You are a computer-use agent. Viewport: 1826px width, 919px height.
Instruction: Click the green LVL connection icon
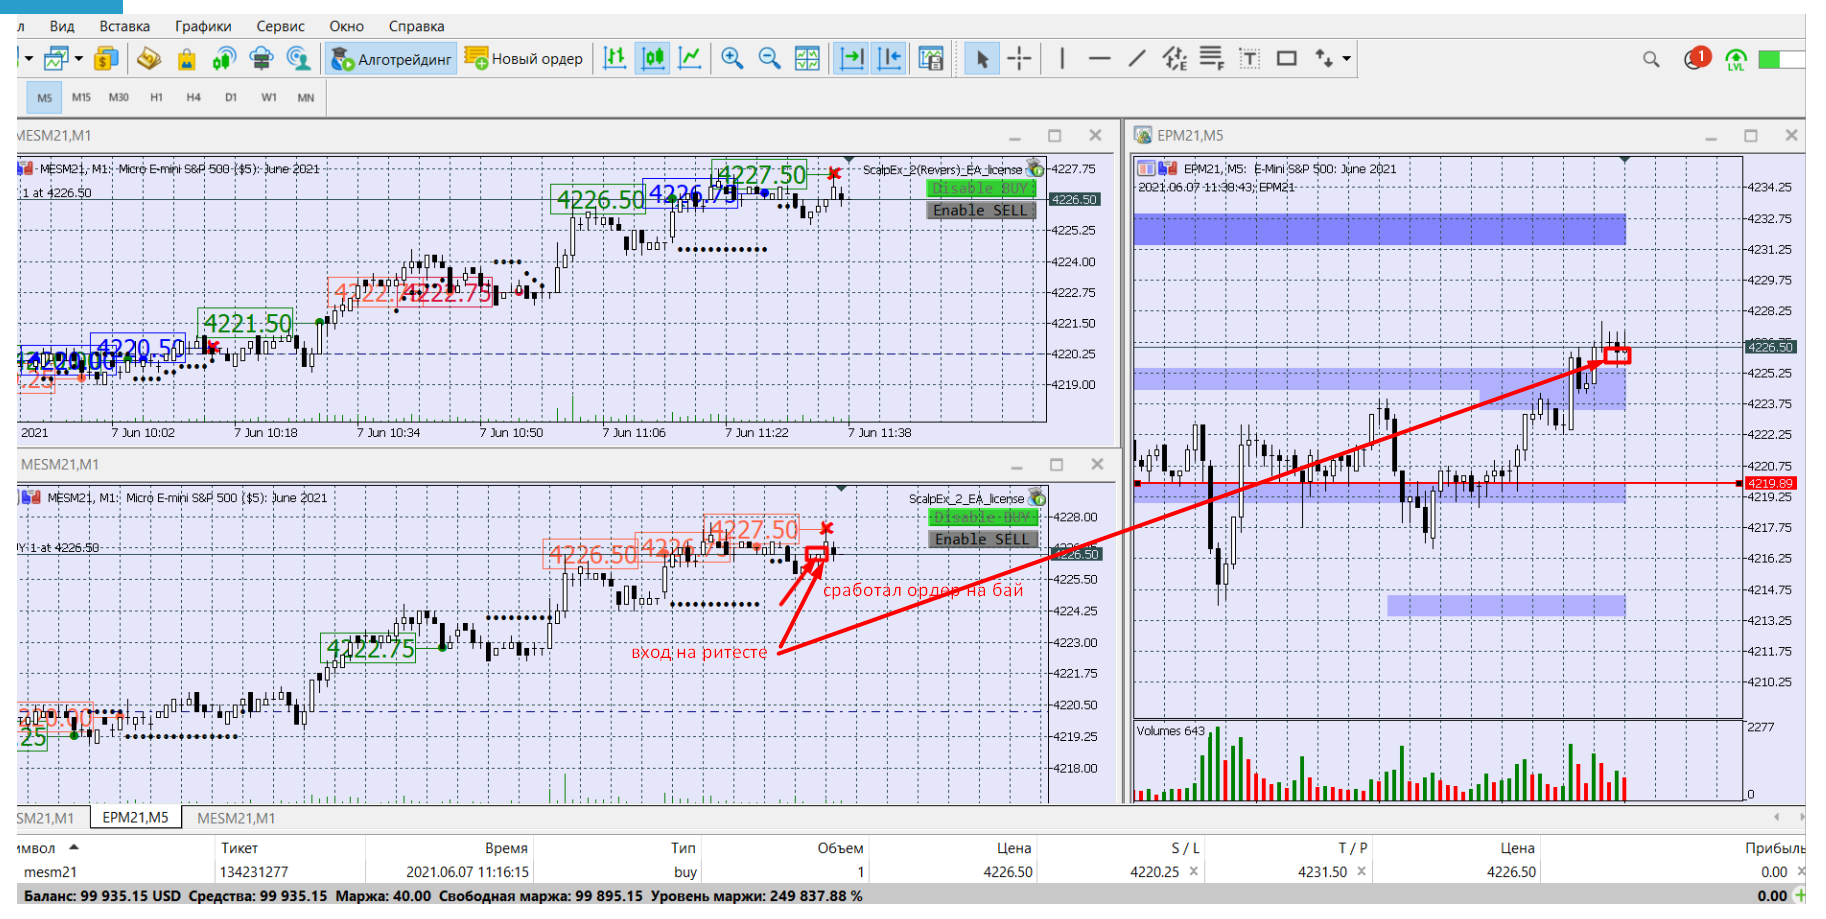point(1736,60)
